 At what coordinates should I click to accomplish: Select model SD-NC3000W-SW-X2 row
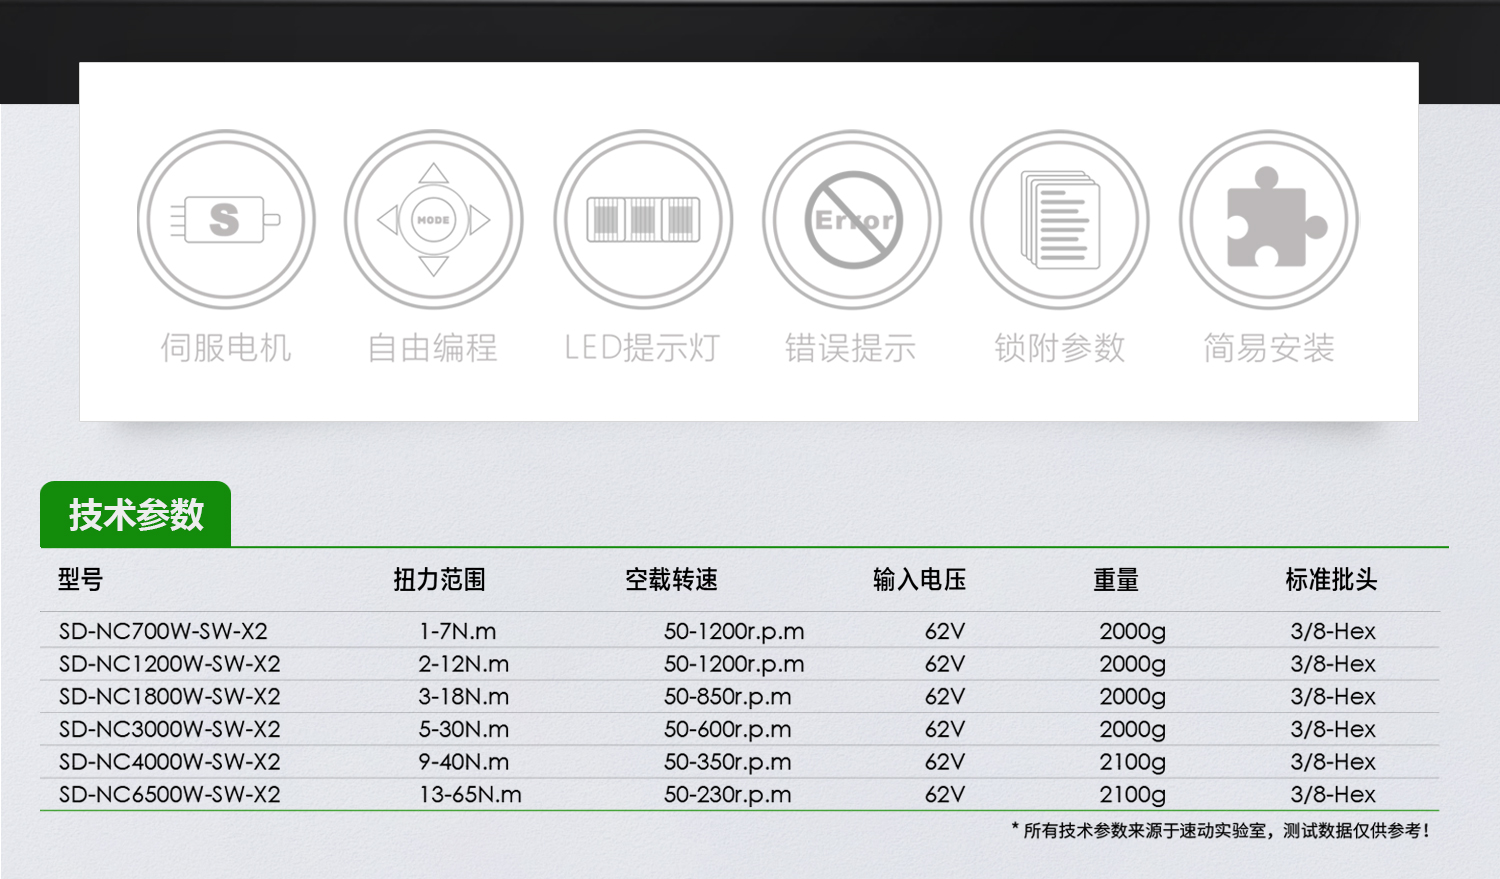pyautogui.click(x=169, y=730)
